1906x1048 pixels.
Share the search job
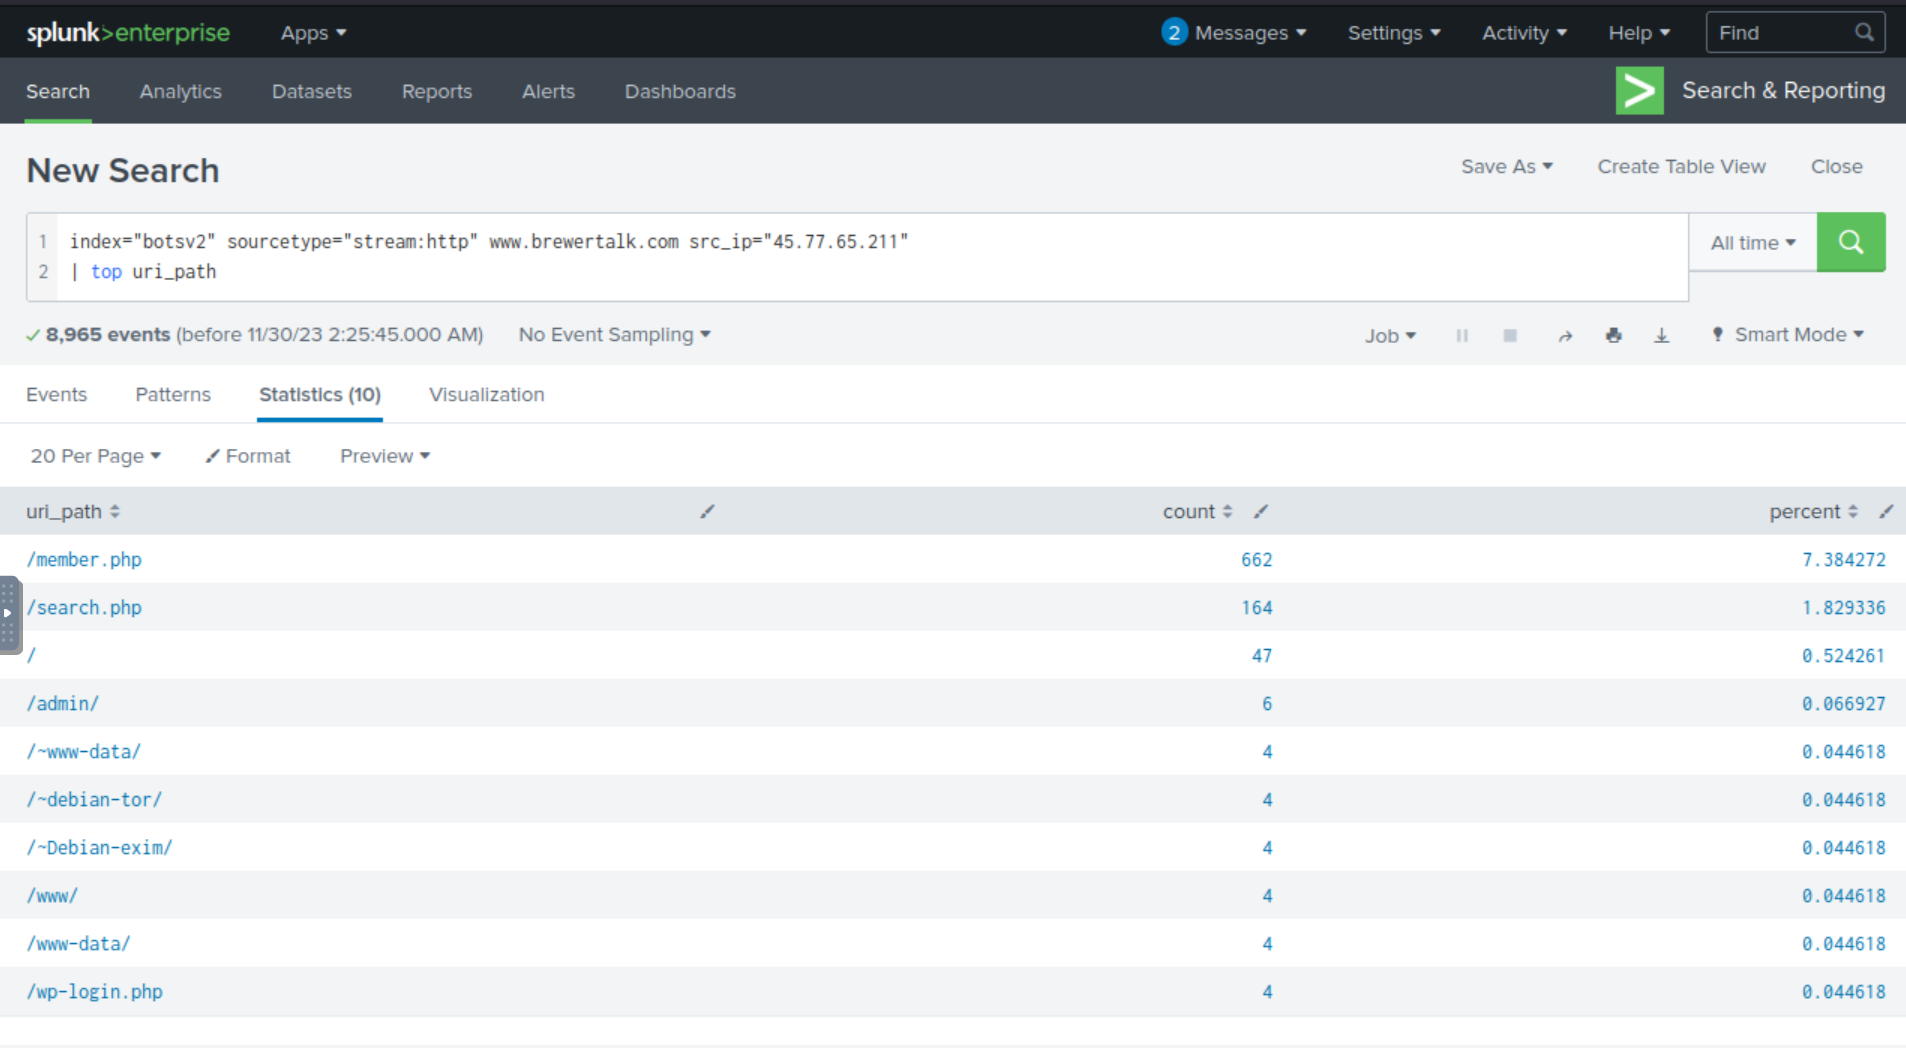(x=1565, y=336)
